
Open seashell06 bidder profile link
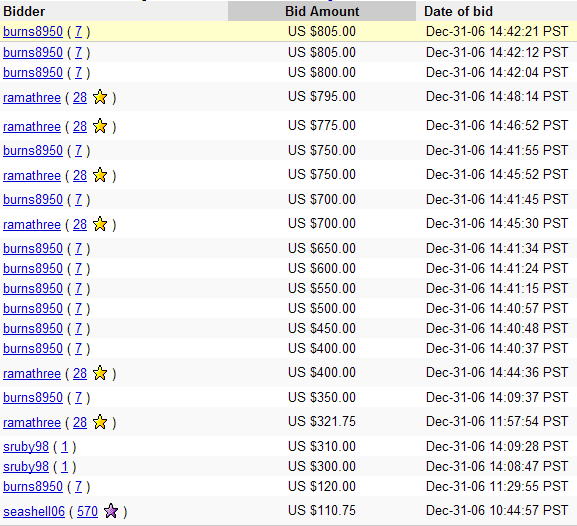(34, 511)
